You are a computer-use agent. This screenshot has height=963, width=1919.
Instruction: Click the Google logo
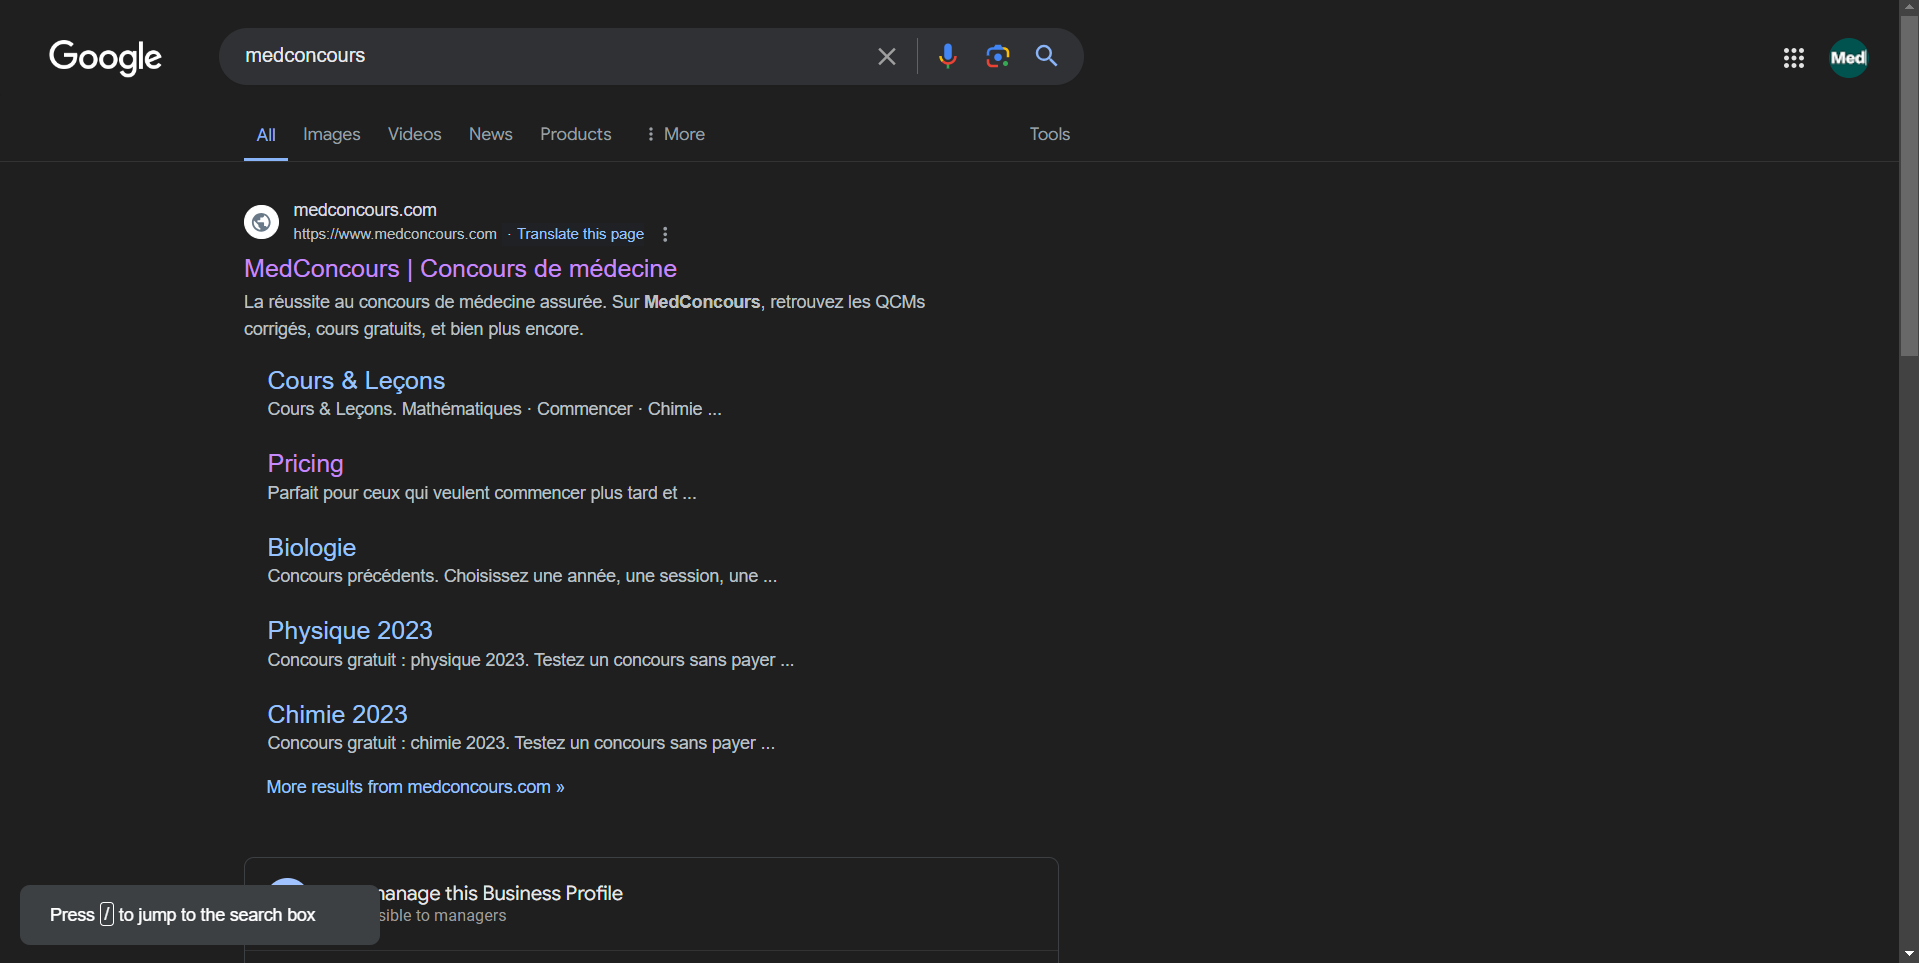(105, 58)
